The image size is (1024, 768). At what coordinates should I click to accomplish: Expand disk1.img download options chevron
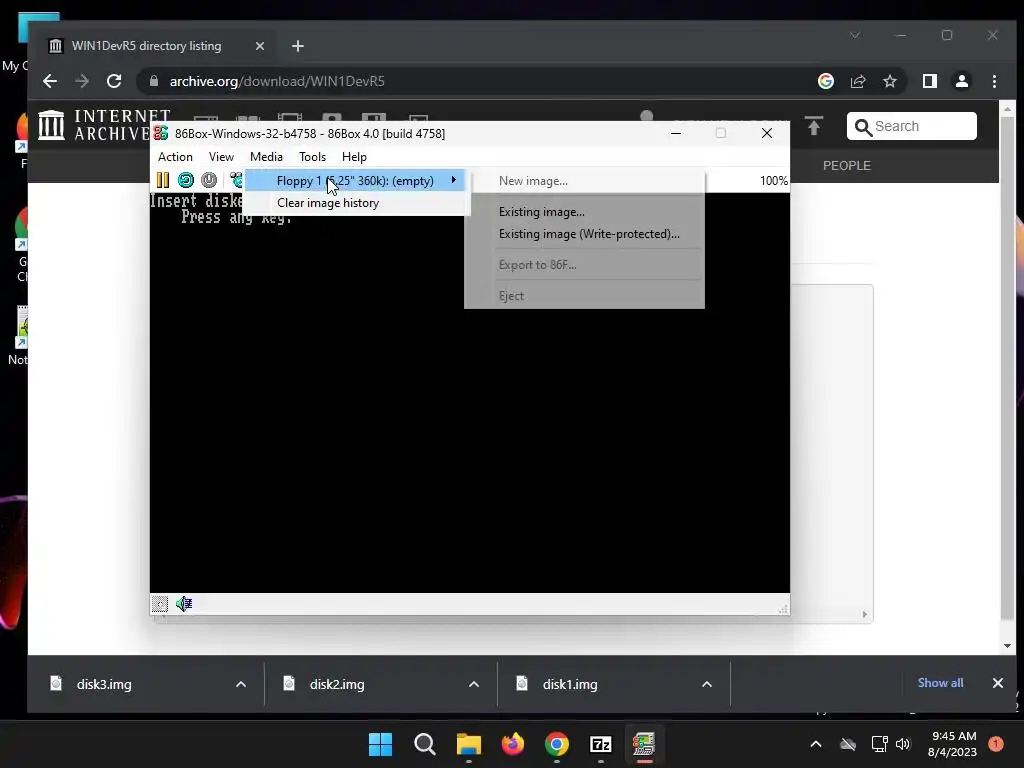(707, 684)
